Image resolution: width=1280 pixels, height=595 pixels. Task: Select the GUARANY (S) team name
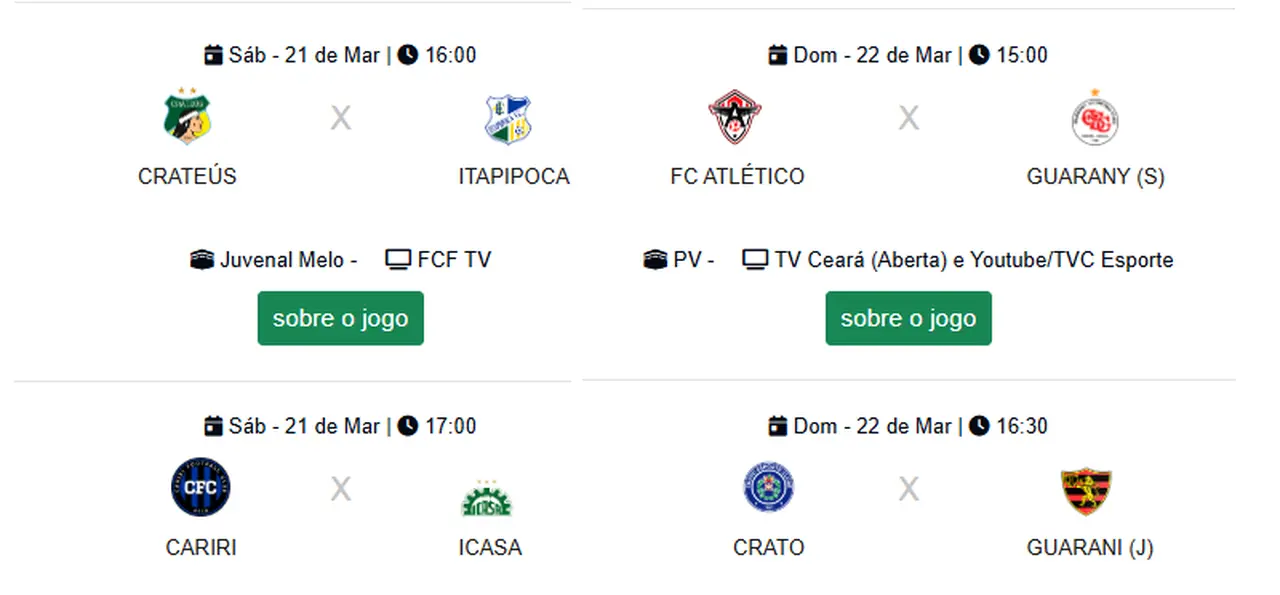(x=1095, y=176)
